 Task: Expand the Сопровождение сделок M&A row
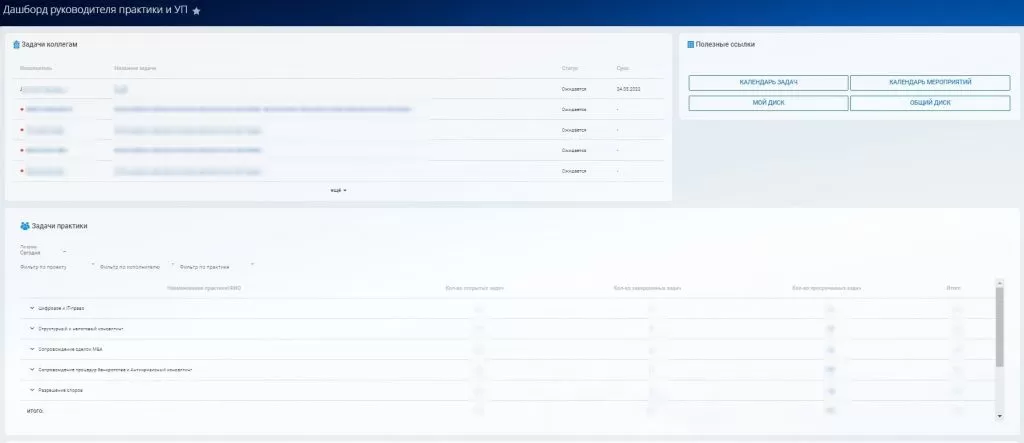32,349
